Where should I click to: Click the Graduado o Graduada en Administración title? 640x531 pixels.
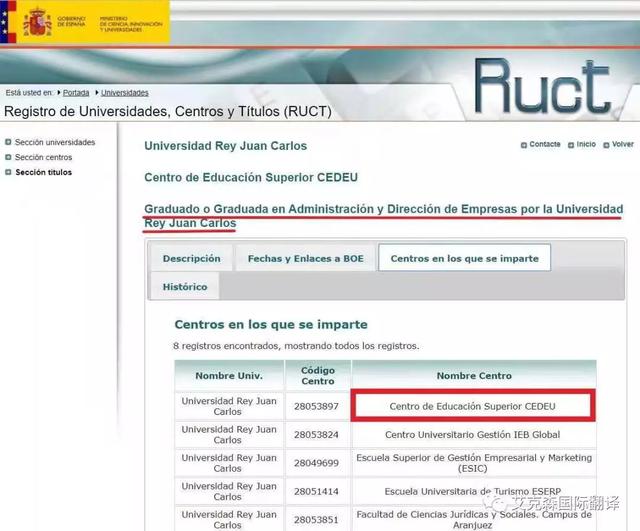point(384,216)
